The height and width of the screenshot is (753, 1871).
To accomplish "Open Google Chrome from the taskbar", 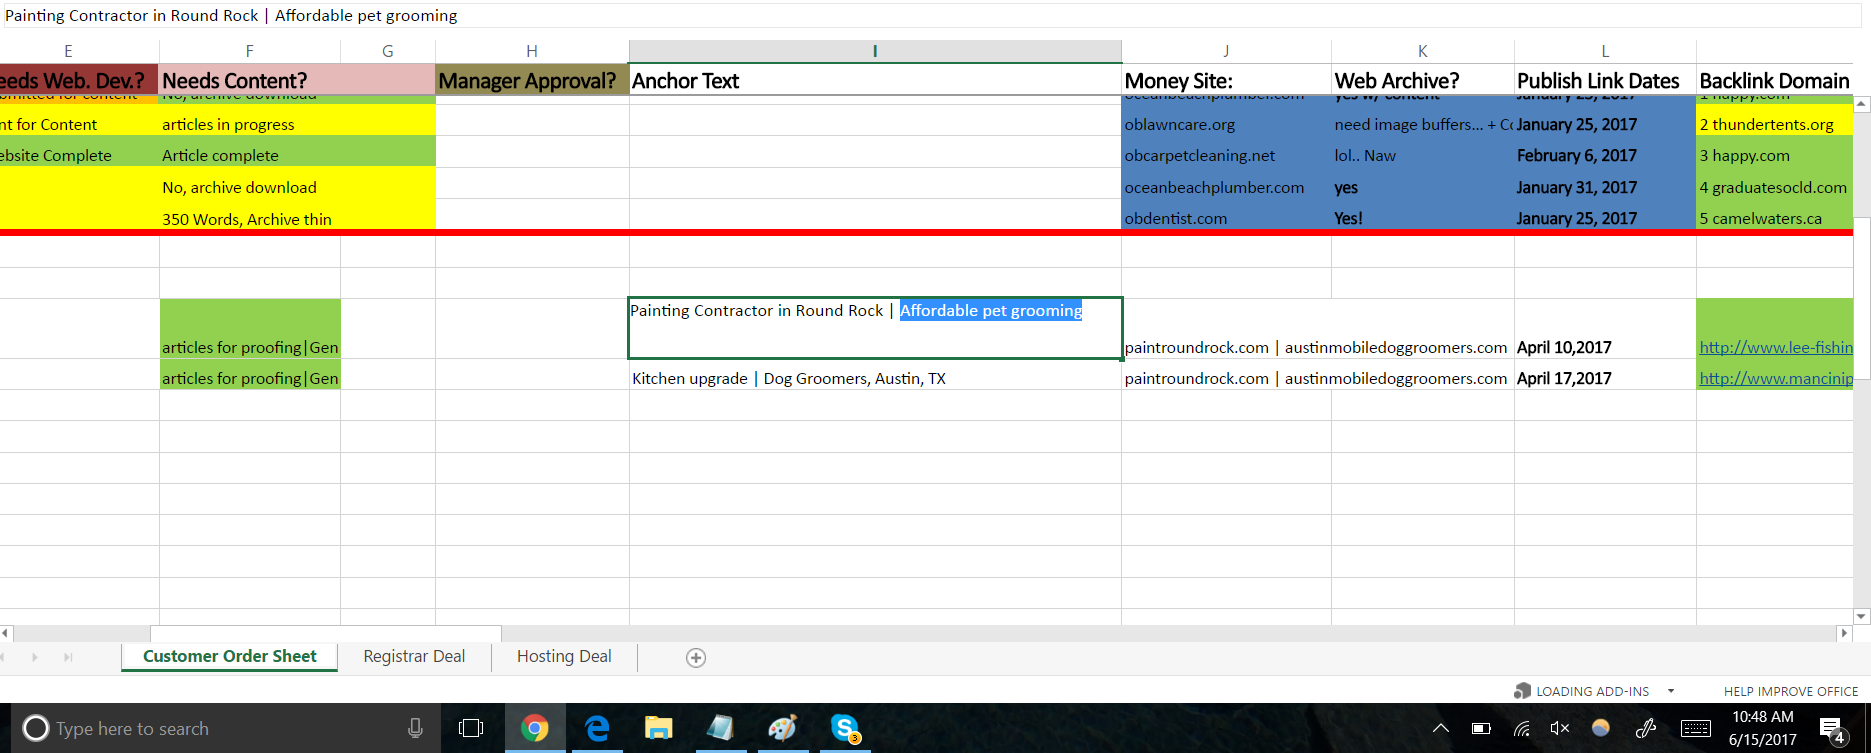I will coord(534,728).
